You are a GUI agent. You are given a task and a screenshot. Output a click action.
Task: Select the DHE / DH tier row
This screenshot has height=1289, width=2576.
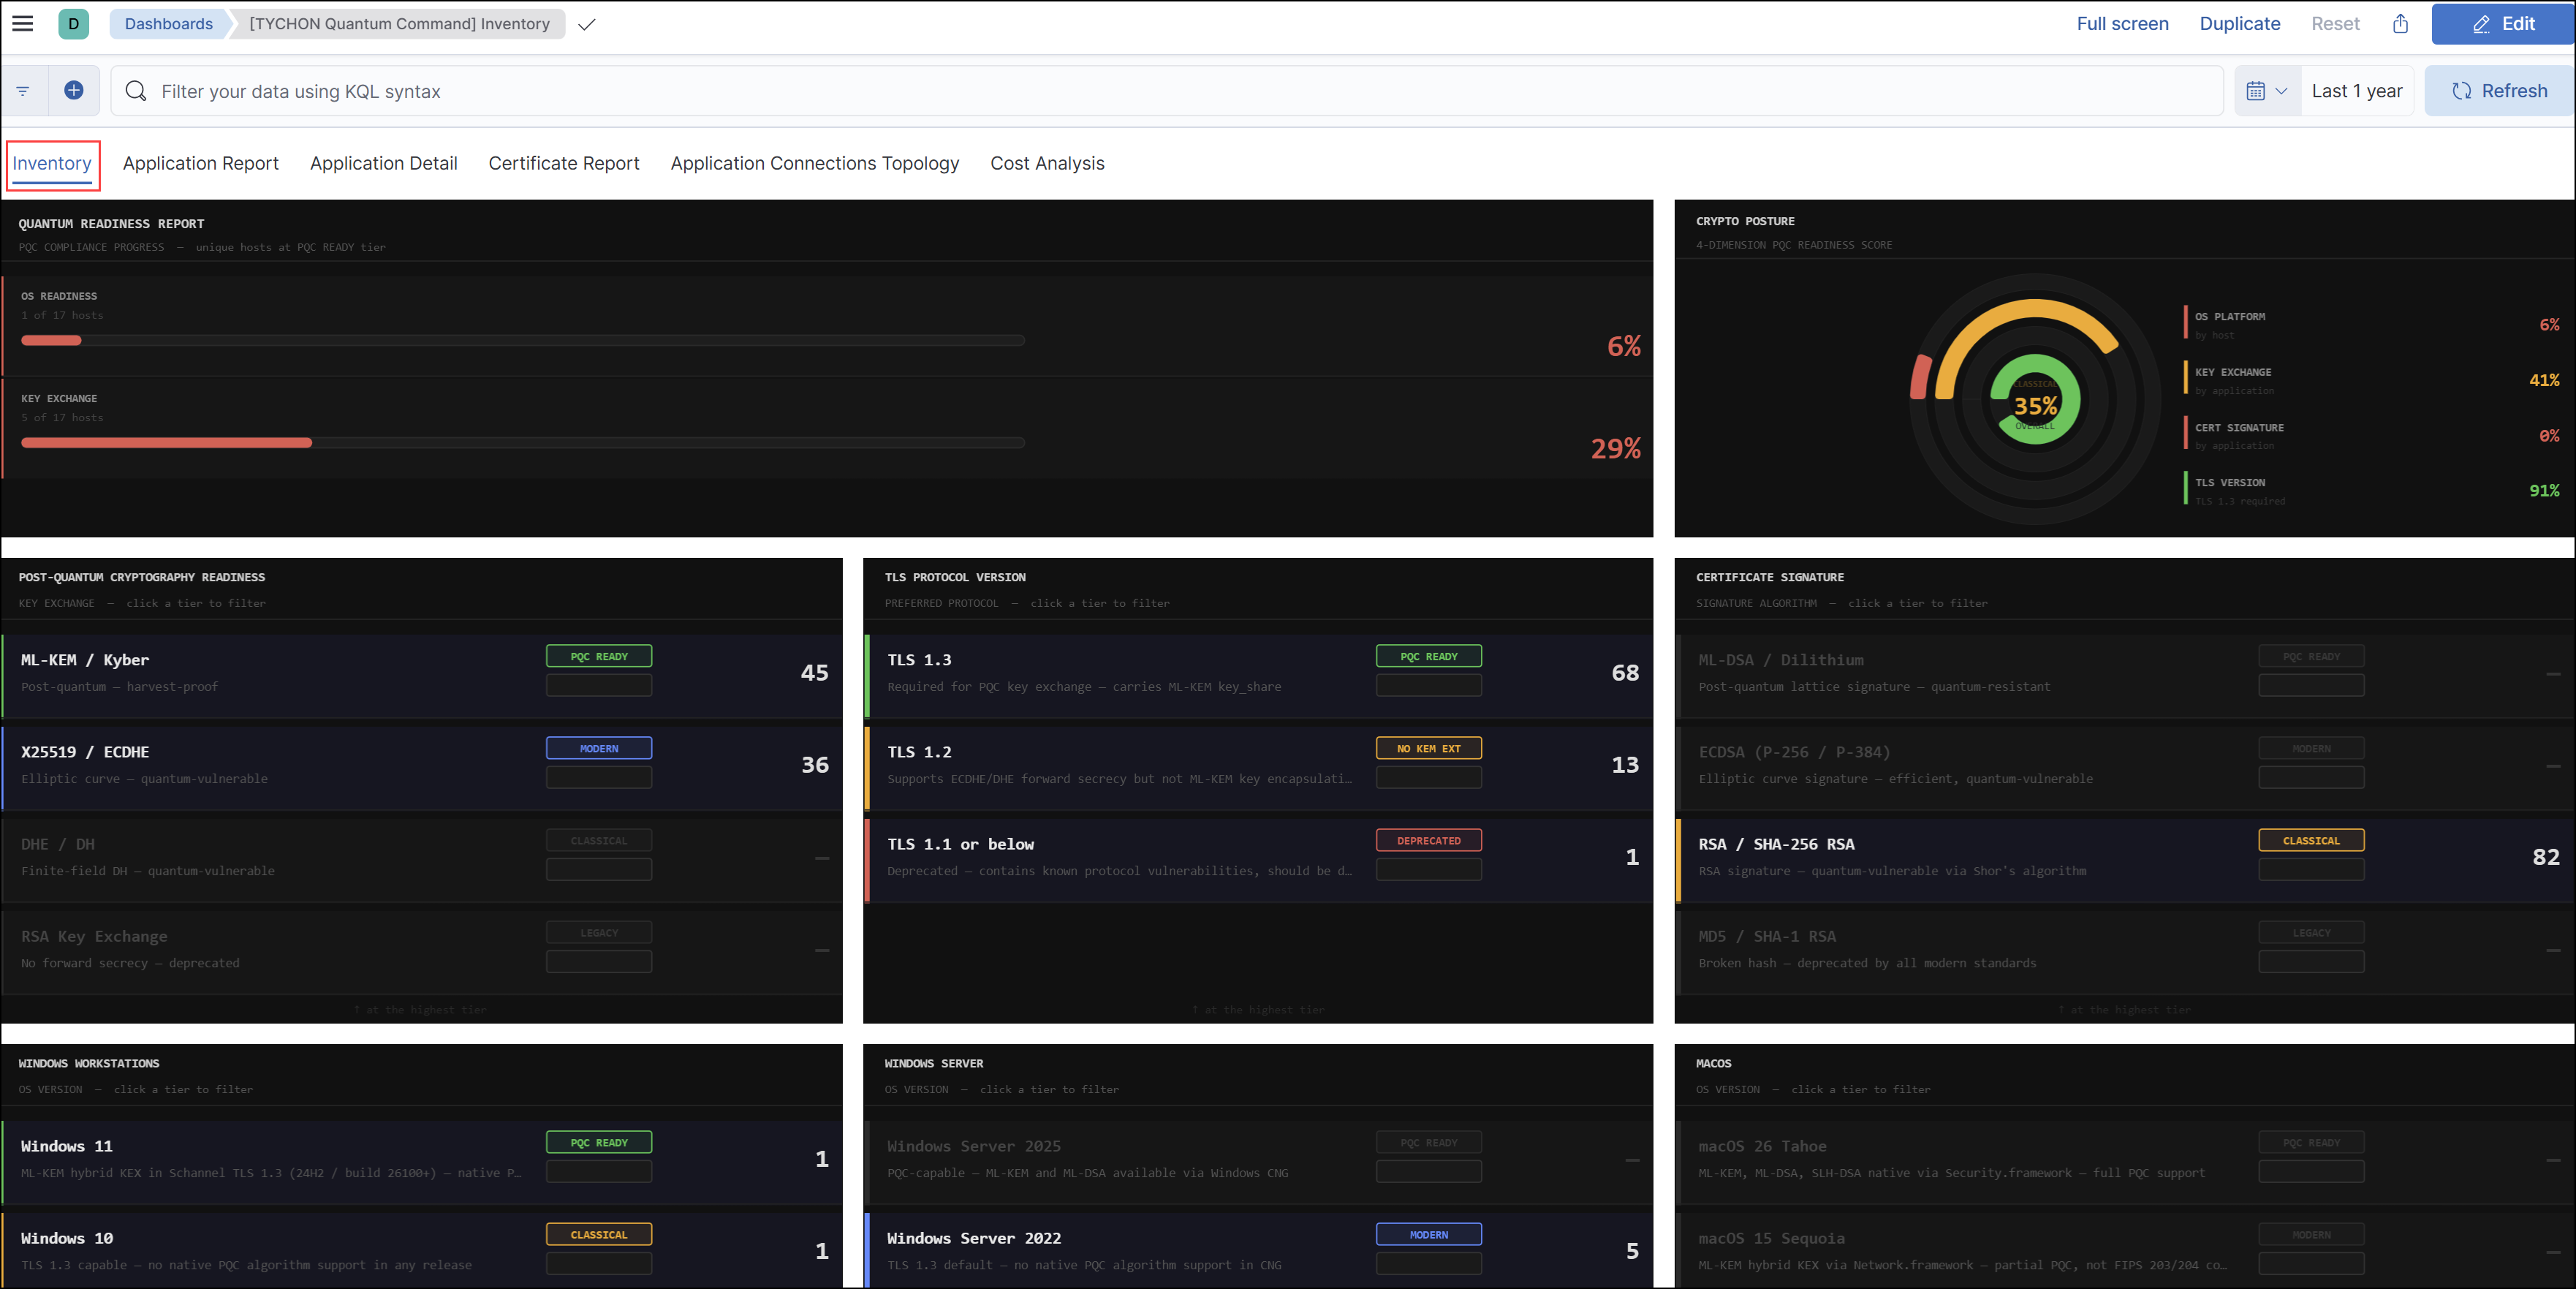(x=422, y=858)
